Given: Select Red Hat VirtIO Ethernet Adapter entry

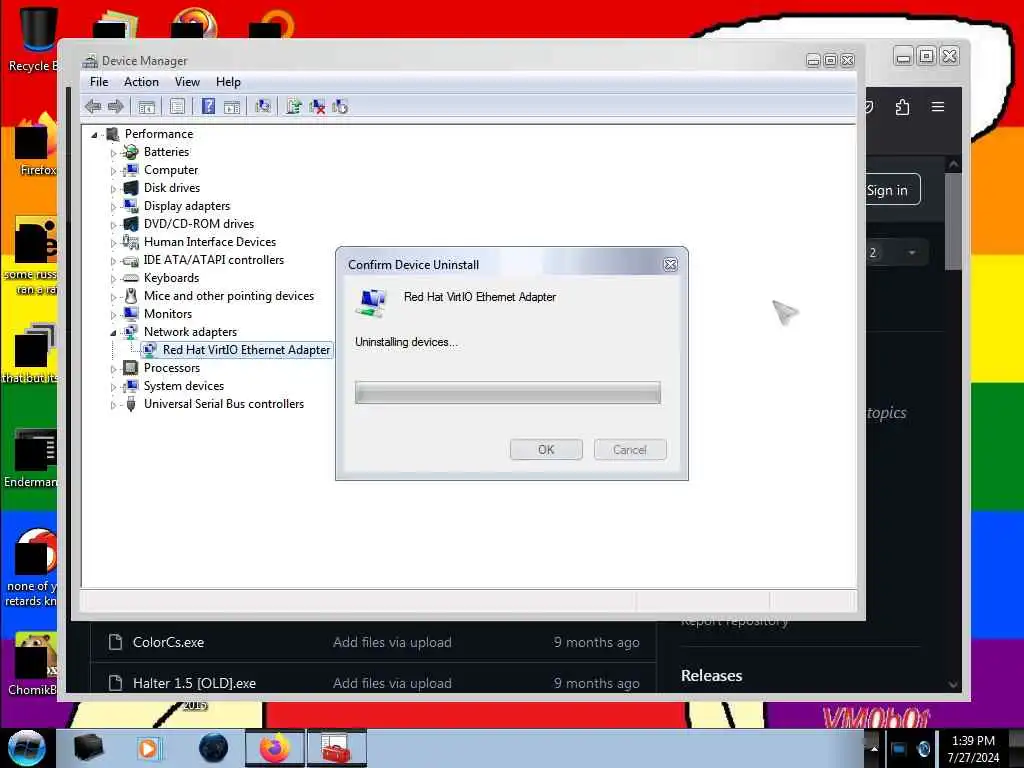Looking at the screenshot, I should click(x=246, y=350).
